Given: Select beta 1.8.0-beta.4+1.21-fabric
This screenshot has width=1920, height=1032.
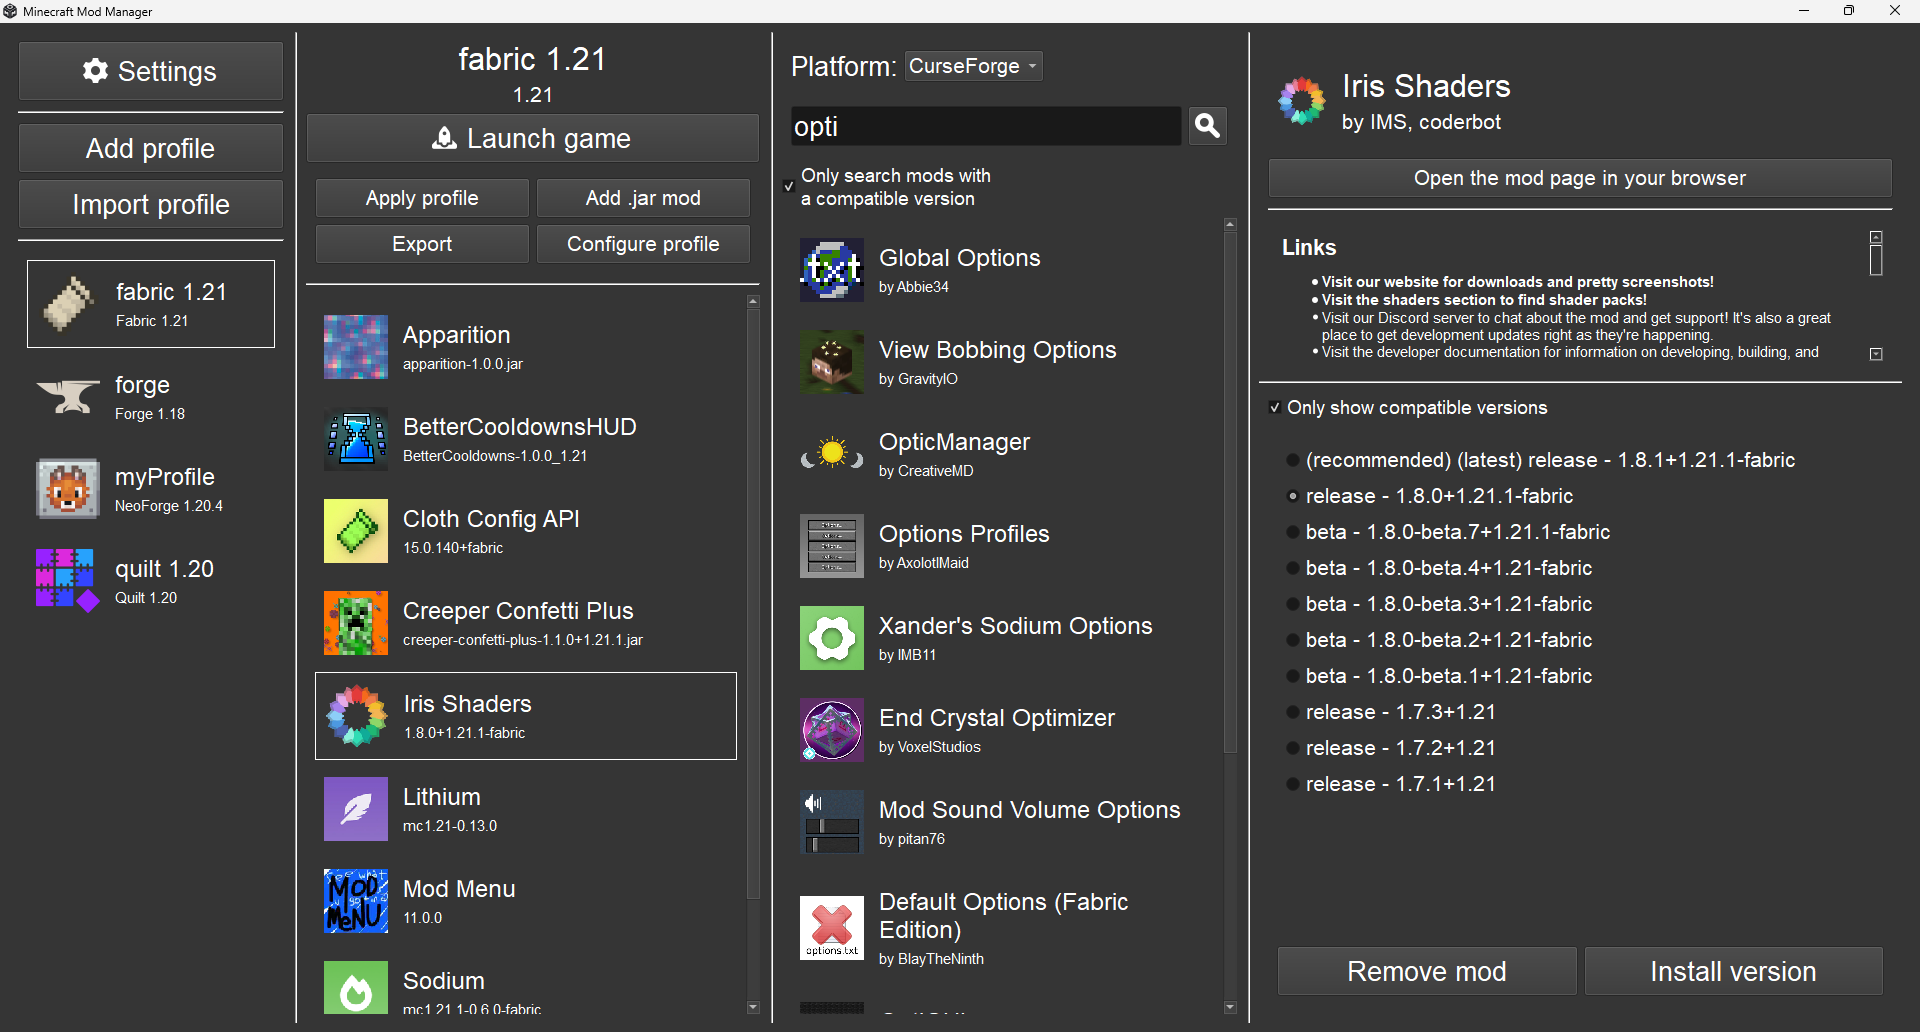Looking at the screenshot, I should (1292, 568).
